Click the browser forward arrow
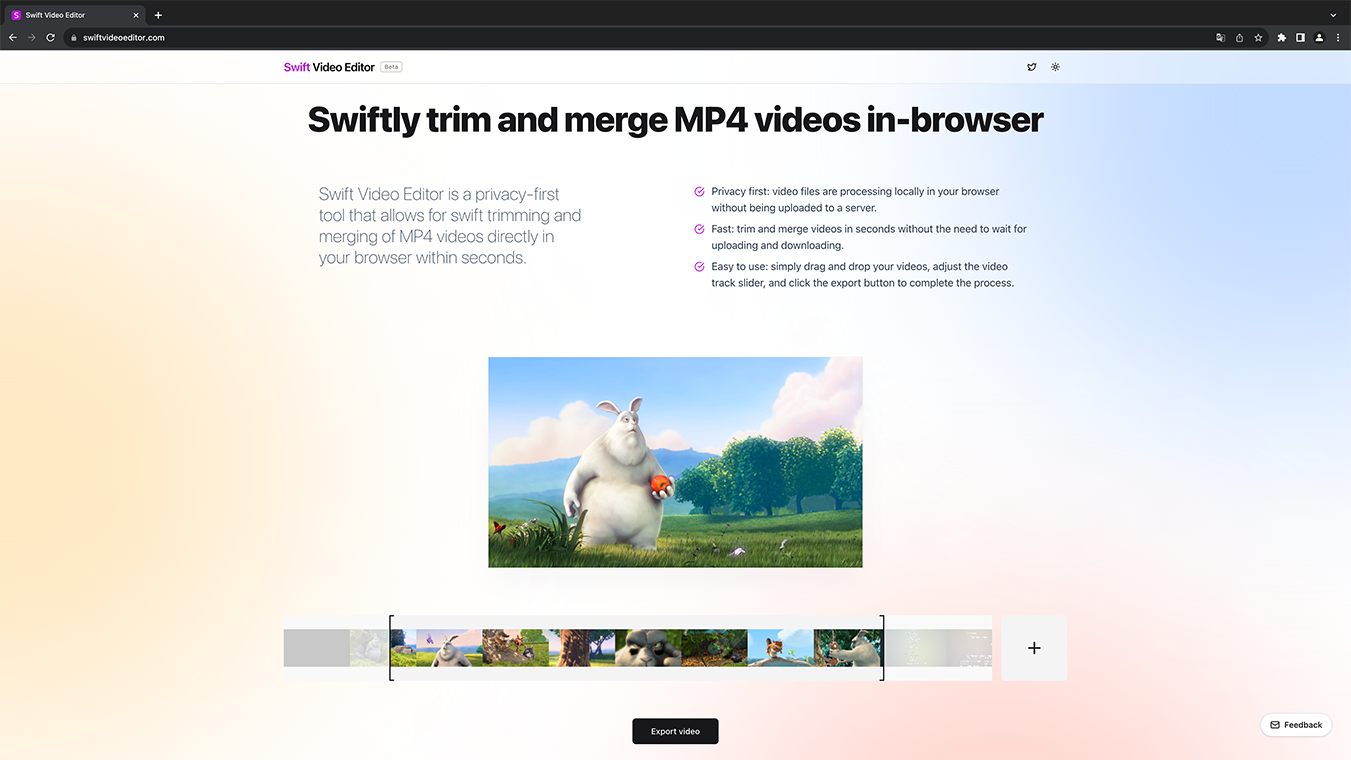Image resolution: width=1351 pixels, height=760 pixels. coord(32,37)
